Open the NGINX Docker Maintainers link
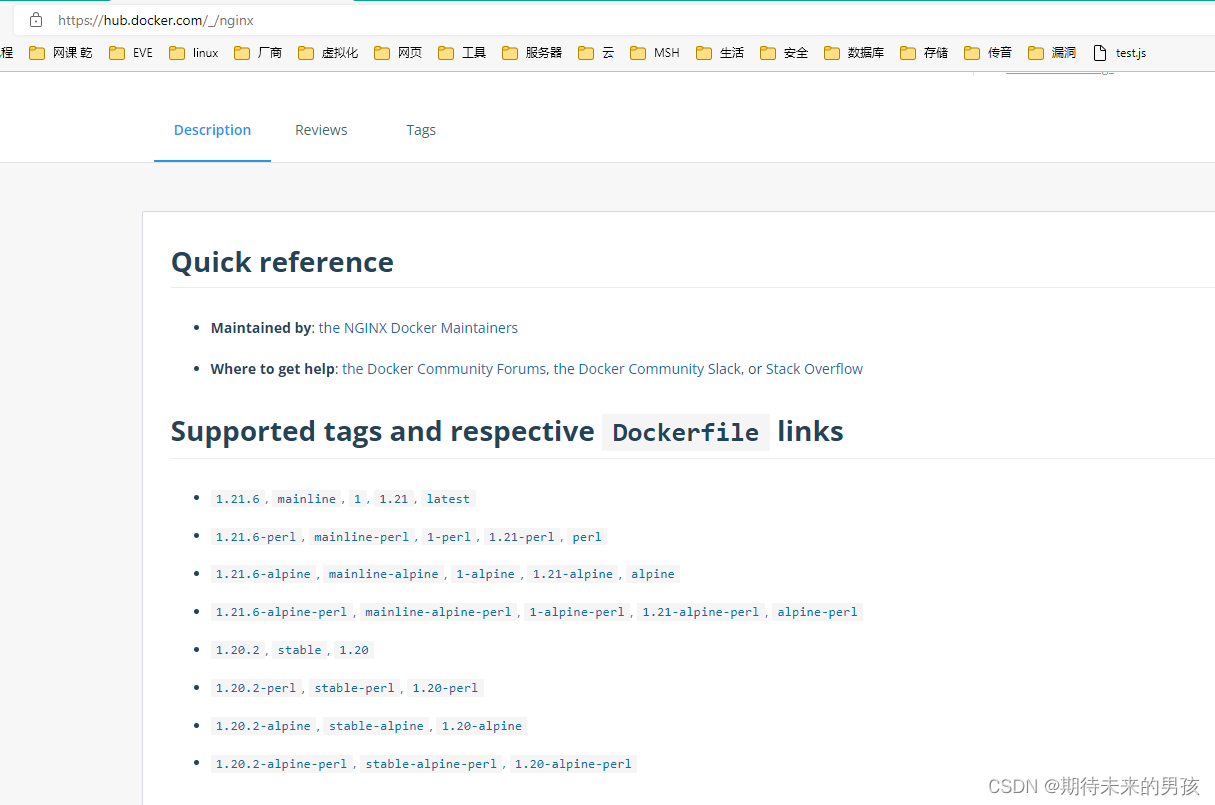This screenshot has height=805, width=1215. coord(418,328)
